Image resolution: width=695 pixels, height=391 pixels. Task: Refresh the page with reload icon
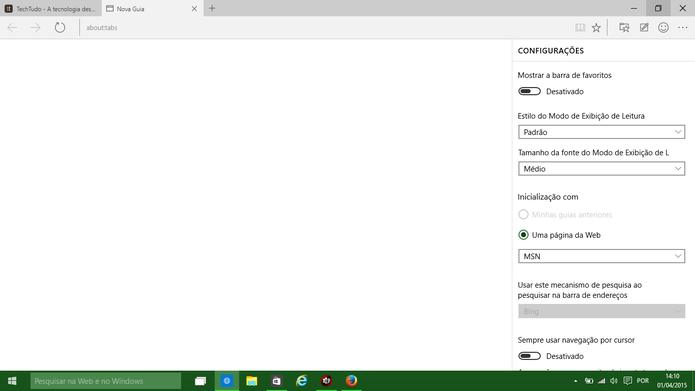(60, 27)
